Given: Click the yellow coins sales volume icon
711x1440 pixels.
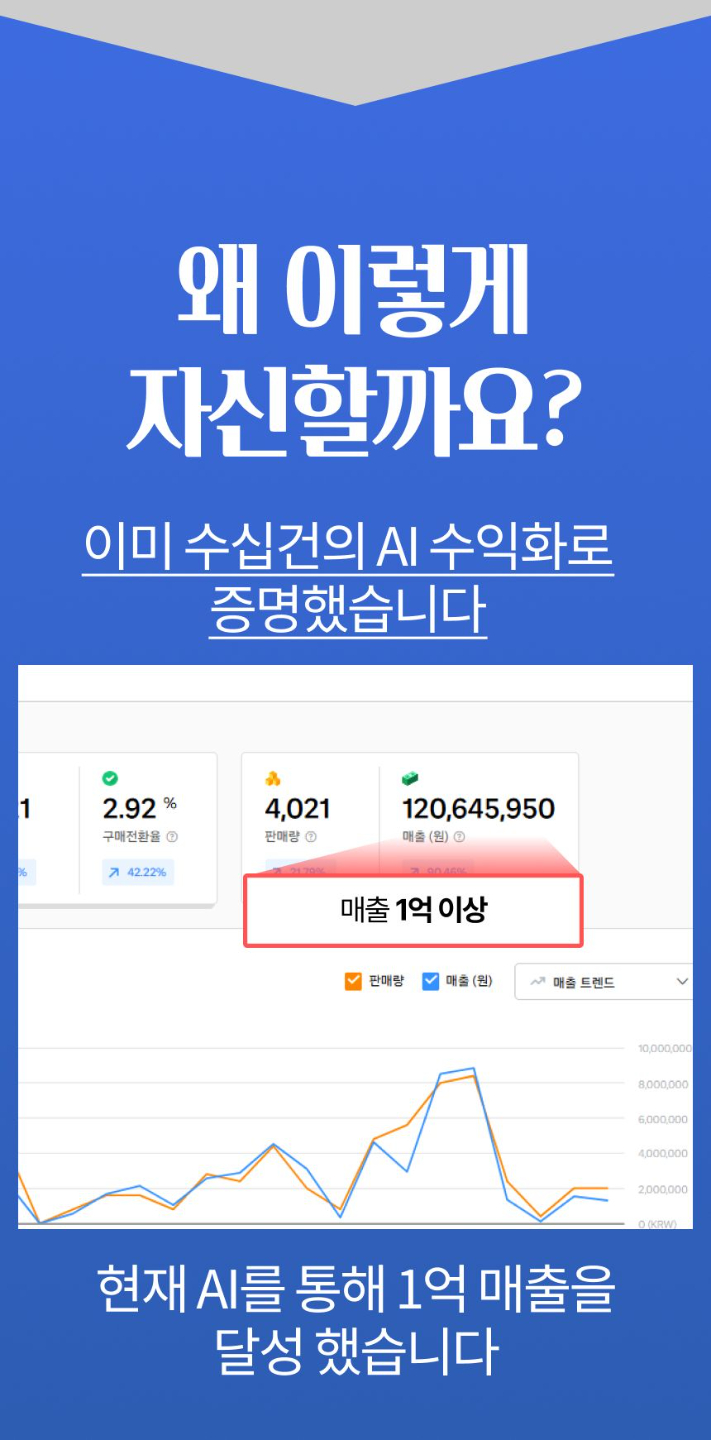Looking at the screenshot, I should pyautogui.click(x=273, y=778).
